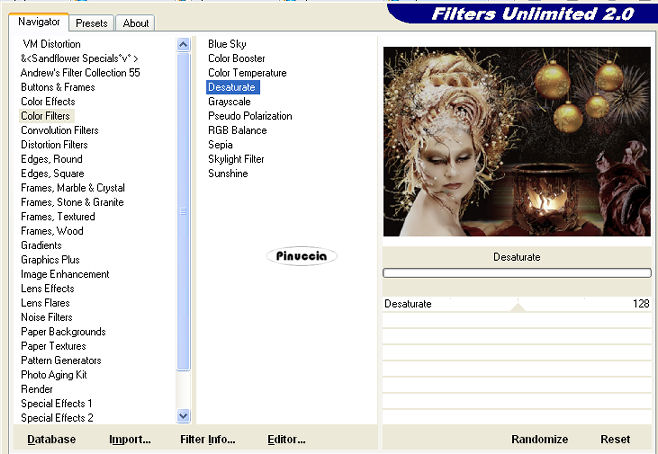Select Frames, Marble & Crystal

[x=73, y=188]
